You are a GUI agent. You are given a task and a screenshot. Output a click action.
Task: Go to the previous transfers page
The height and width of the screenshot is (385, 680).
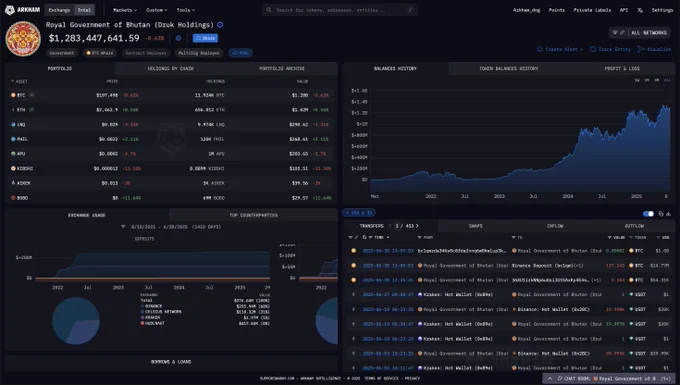click(390, 226)
